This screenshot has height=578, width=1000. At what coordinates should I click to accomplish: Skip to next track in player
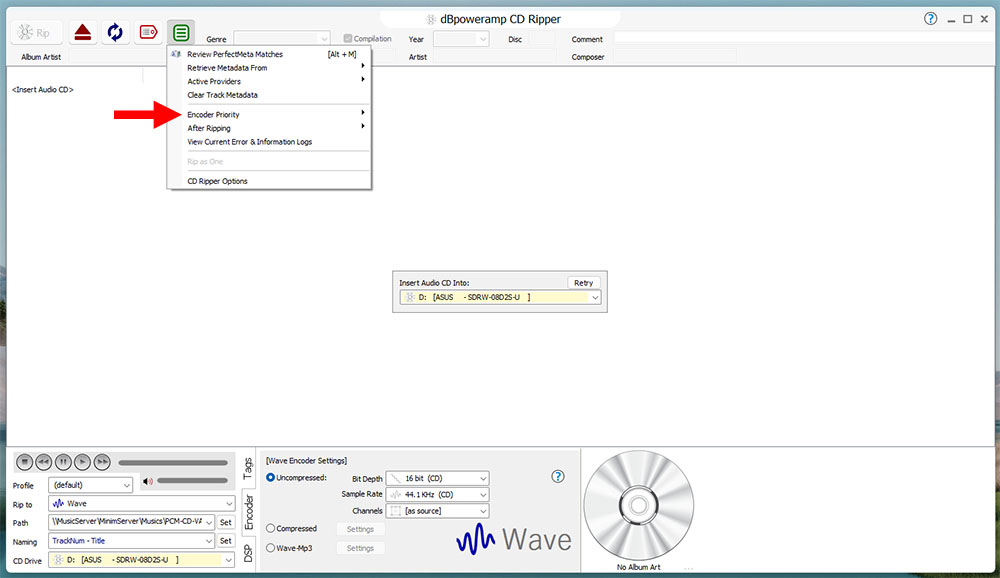[x=103, y=462]
